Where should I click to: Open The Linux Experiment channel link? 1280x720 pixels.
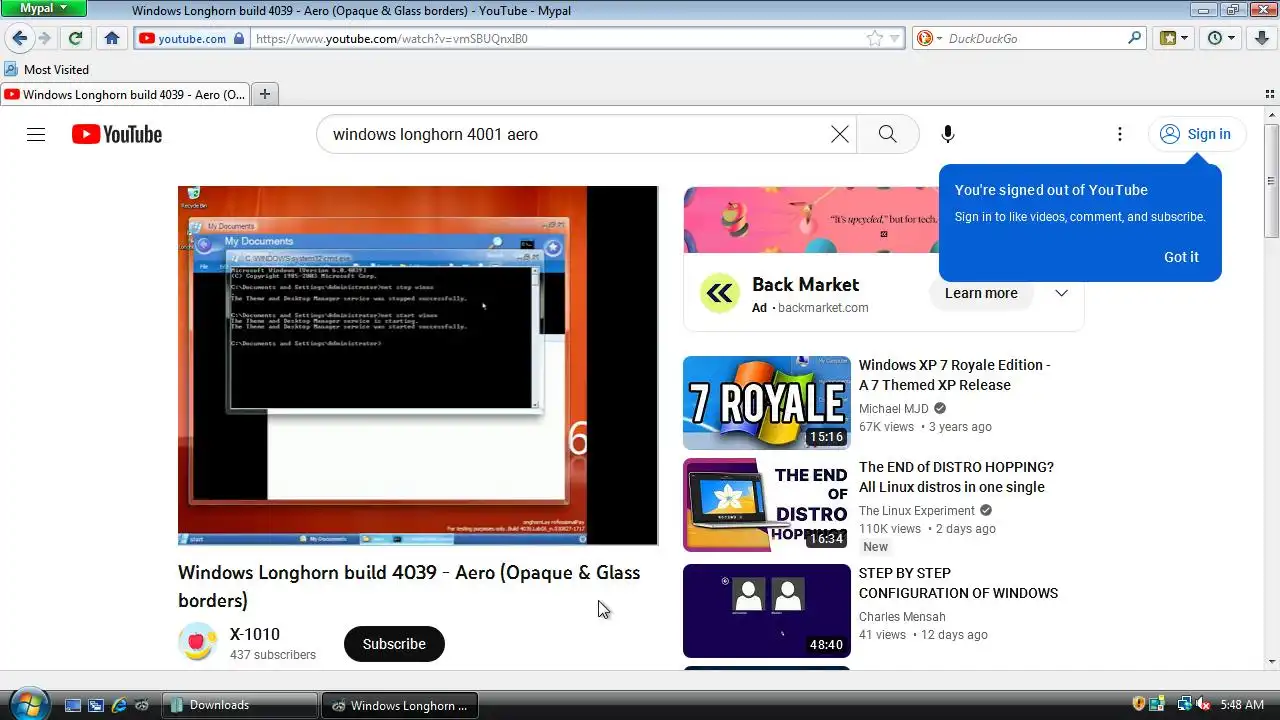[x=916, y=510]
